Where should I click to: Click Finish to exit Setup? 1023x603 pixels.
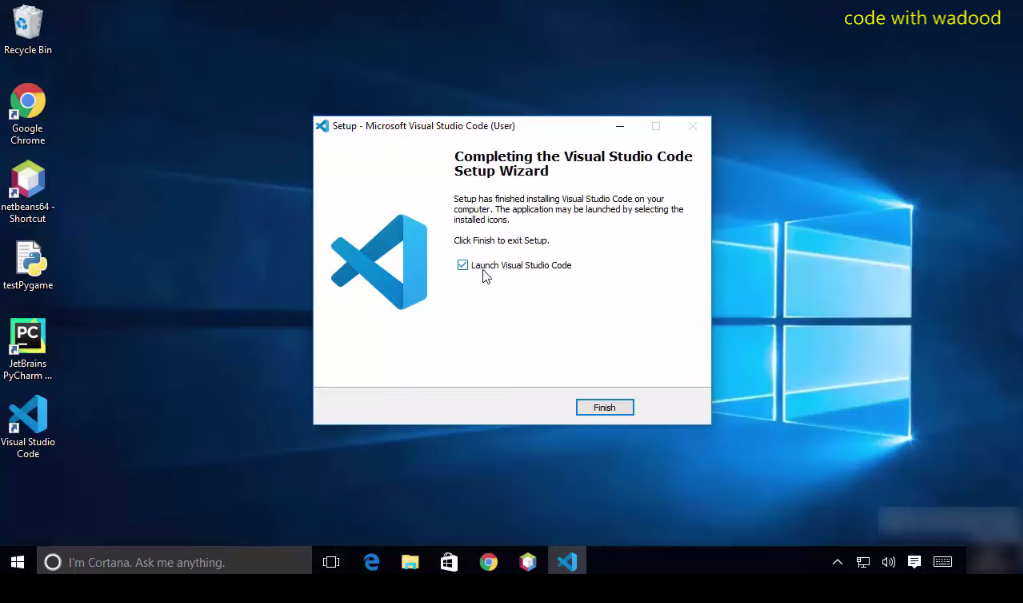tap(605, 407)
